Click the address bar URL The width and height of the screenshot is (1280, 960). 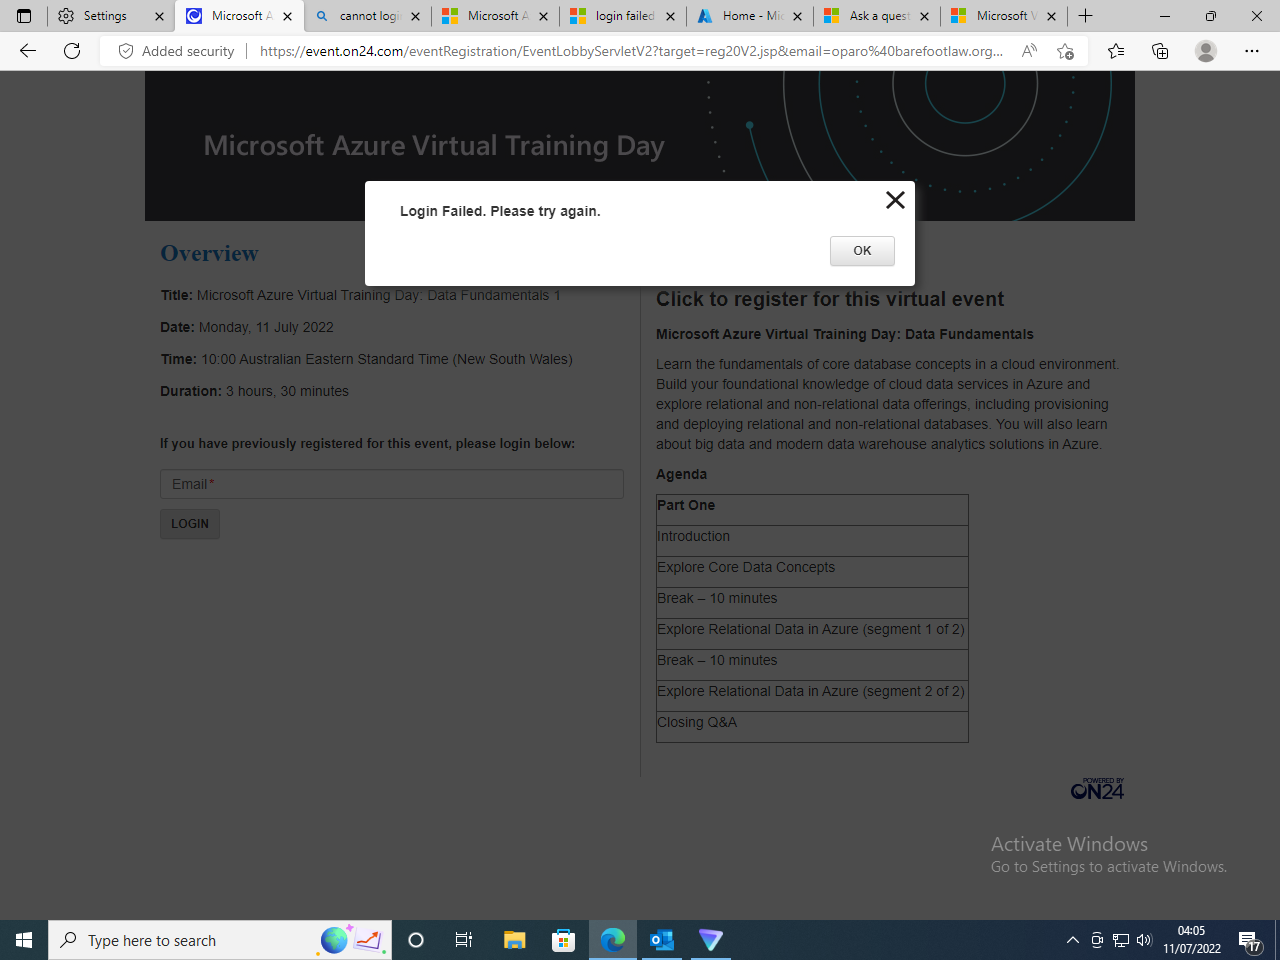(x=631, y=51)
